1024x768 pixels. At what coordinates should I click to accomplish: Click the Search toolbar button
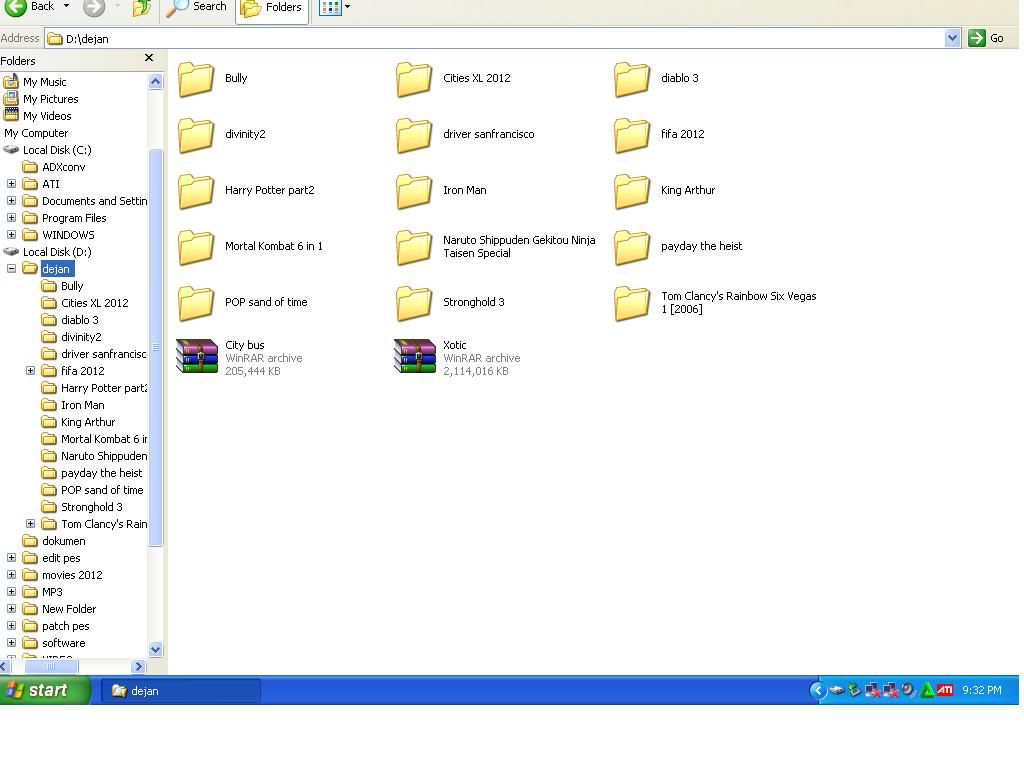(197, 8)
